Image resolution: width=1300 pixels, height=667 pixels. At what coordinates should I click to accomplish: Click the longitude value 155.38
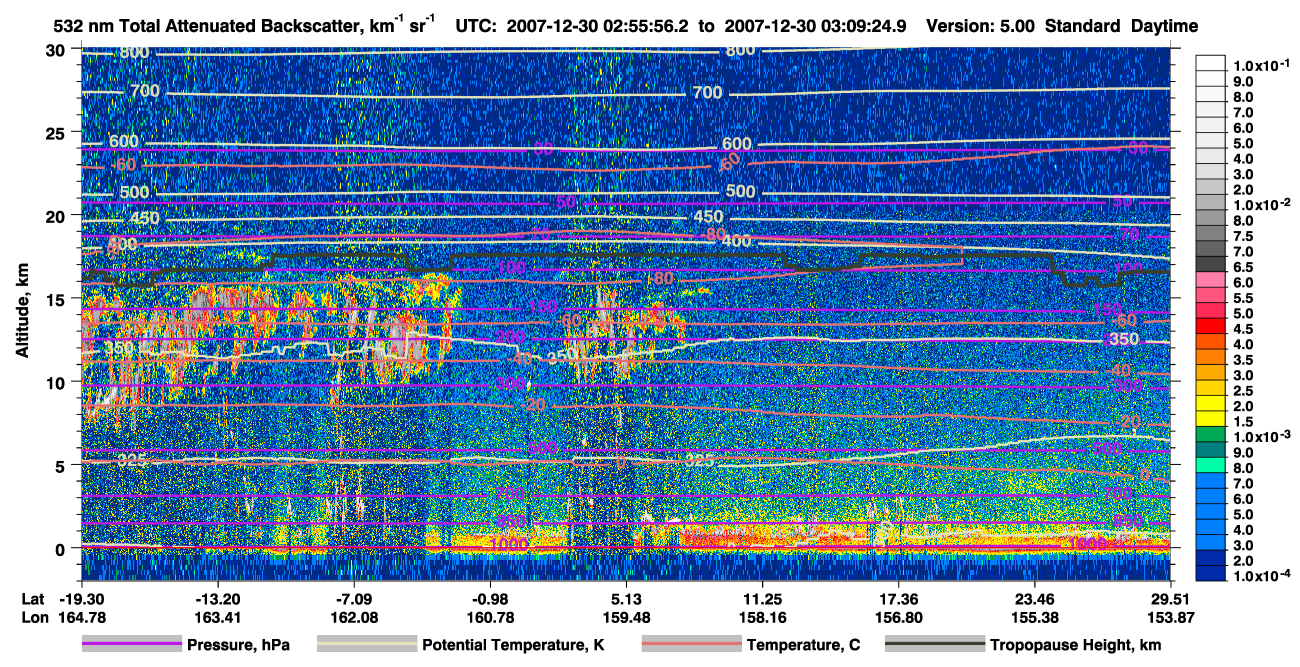point(1035,617)
